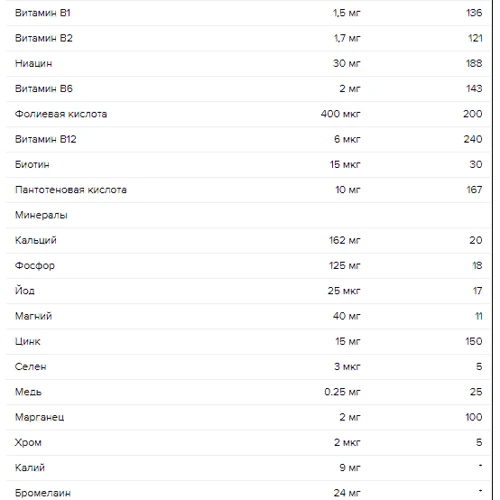Select the 240 percent value for B12
500x500 pixels.
point(473,139)
